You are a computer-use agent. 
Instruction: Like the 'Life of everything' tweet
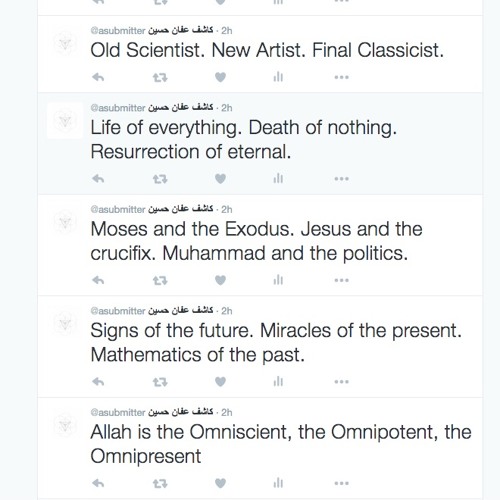(220, 179)
